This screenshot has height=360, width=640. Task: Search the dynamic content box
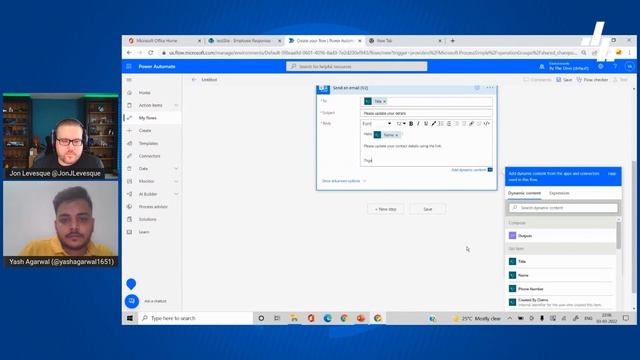pyautogui.click(x=563, y=208)
